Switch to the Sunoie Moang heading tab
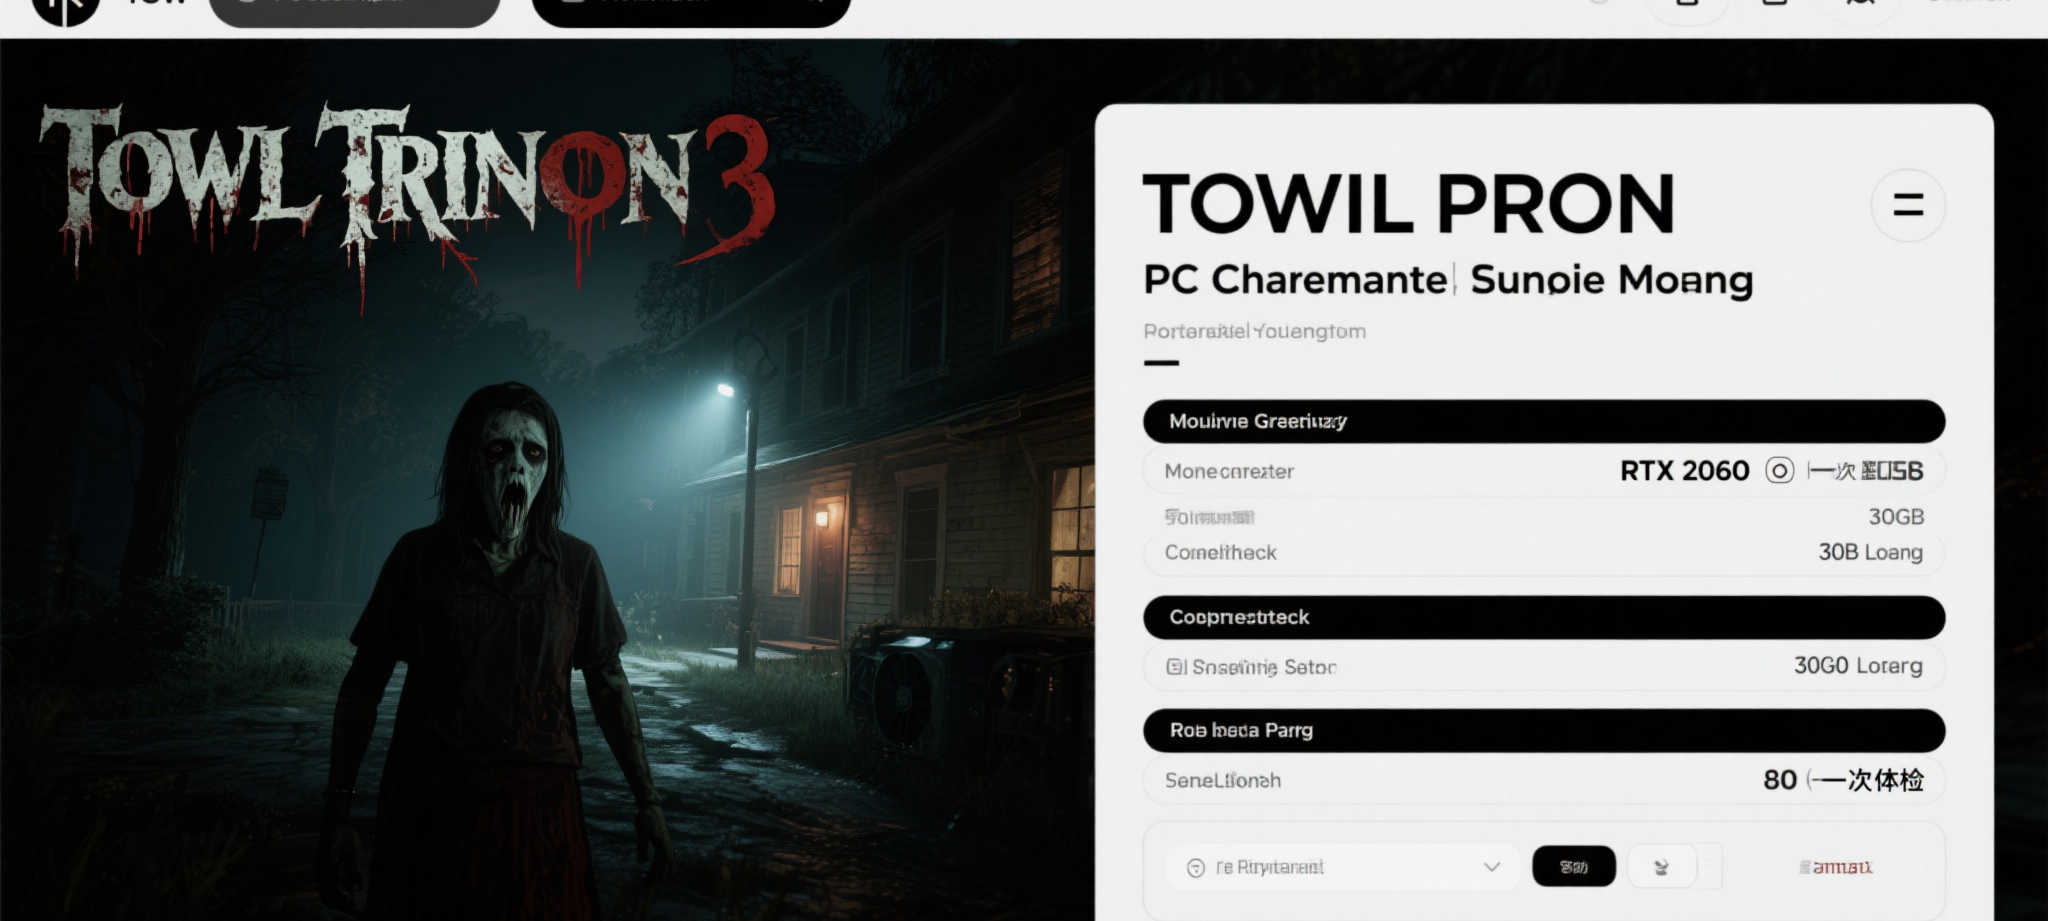 coord(1612,280)
